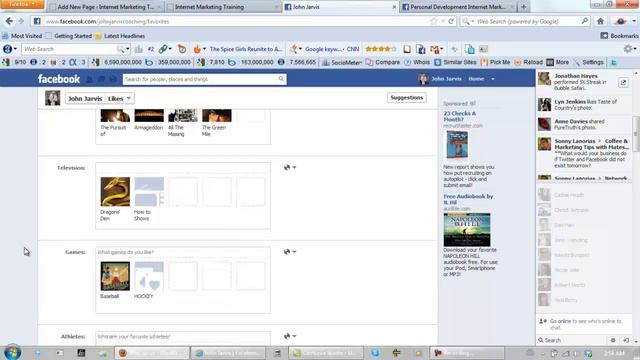Screen dimensions: 640x360
Task: Open Latest Headlines bookmark
Action: pos(120,36)
